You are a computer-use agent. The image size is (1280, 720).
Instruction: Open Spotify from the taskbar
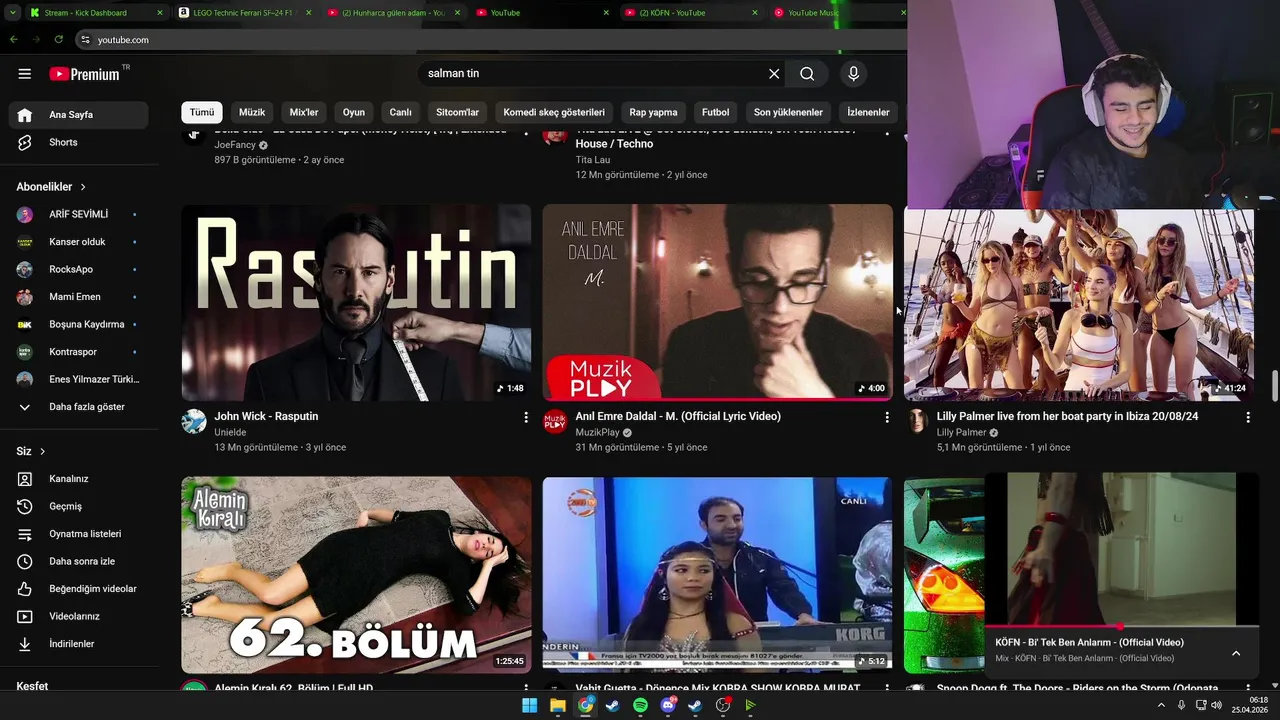(640, 705)
